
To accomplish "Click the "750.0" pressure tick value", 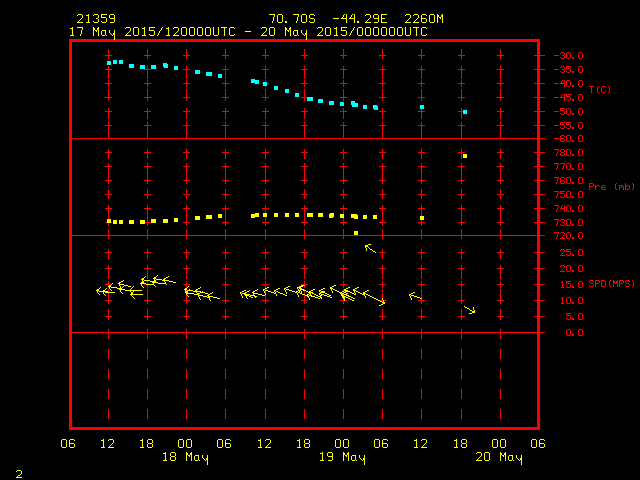I will 569,195.
